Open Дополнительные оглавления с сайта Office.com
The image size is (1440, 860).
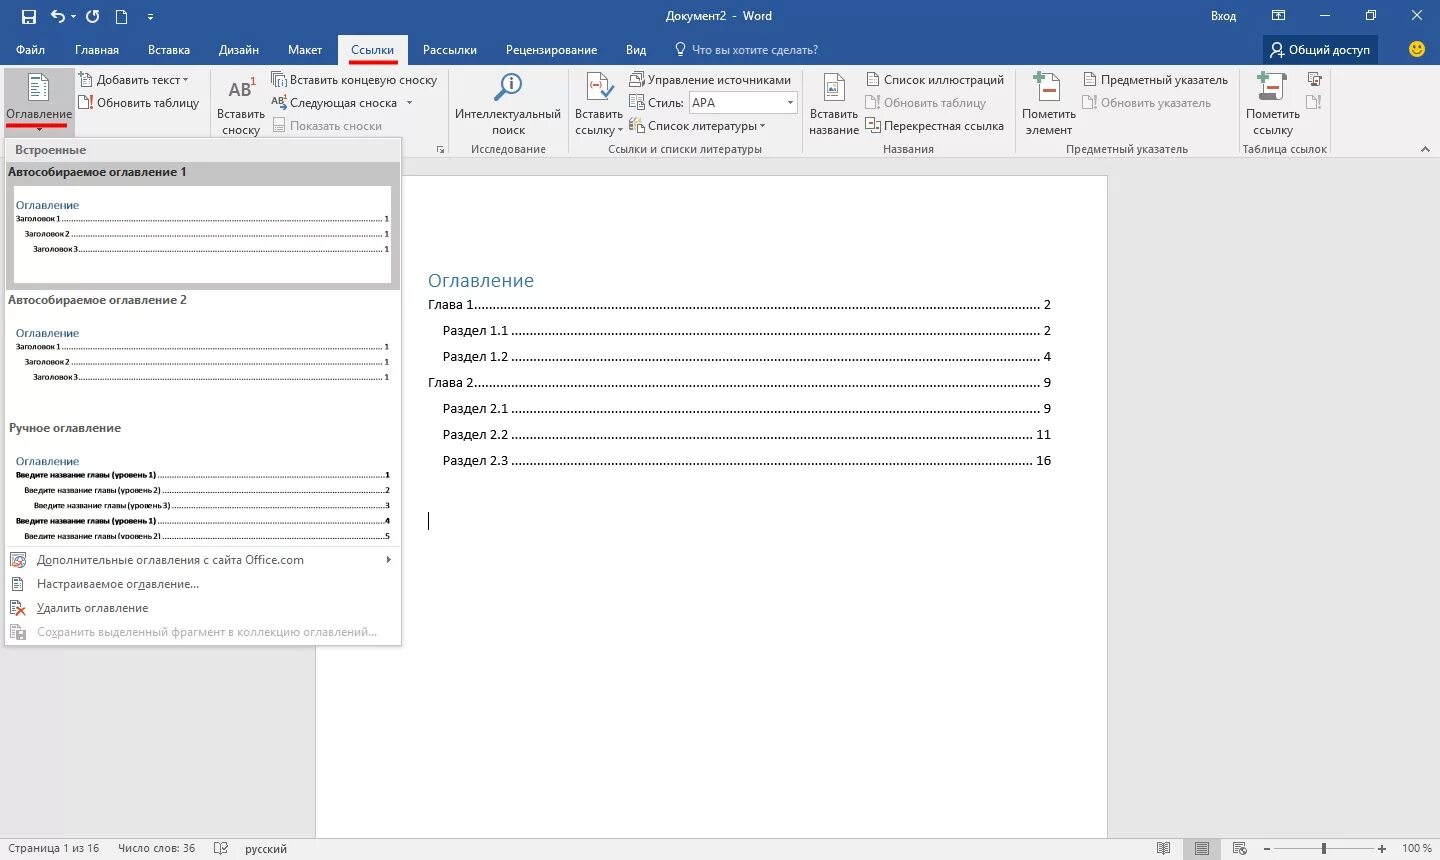[203, 560]
